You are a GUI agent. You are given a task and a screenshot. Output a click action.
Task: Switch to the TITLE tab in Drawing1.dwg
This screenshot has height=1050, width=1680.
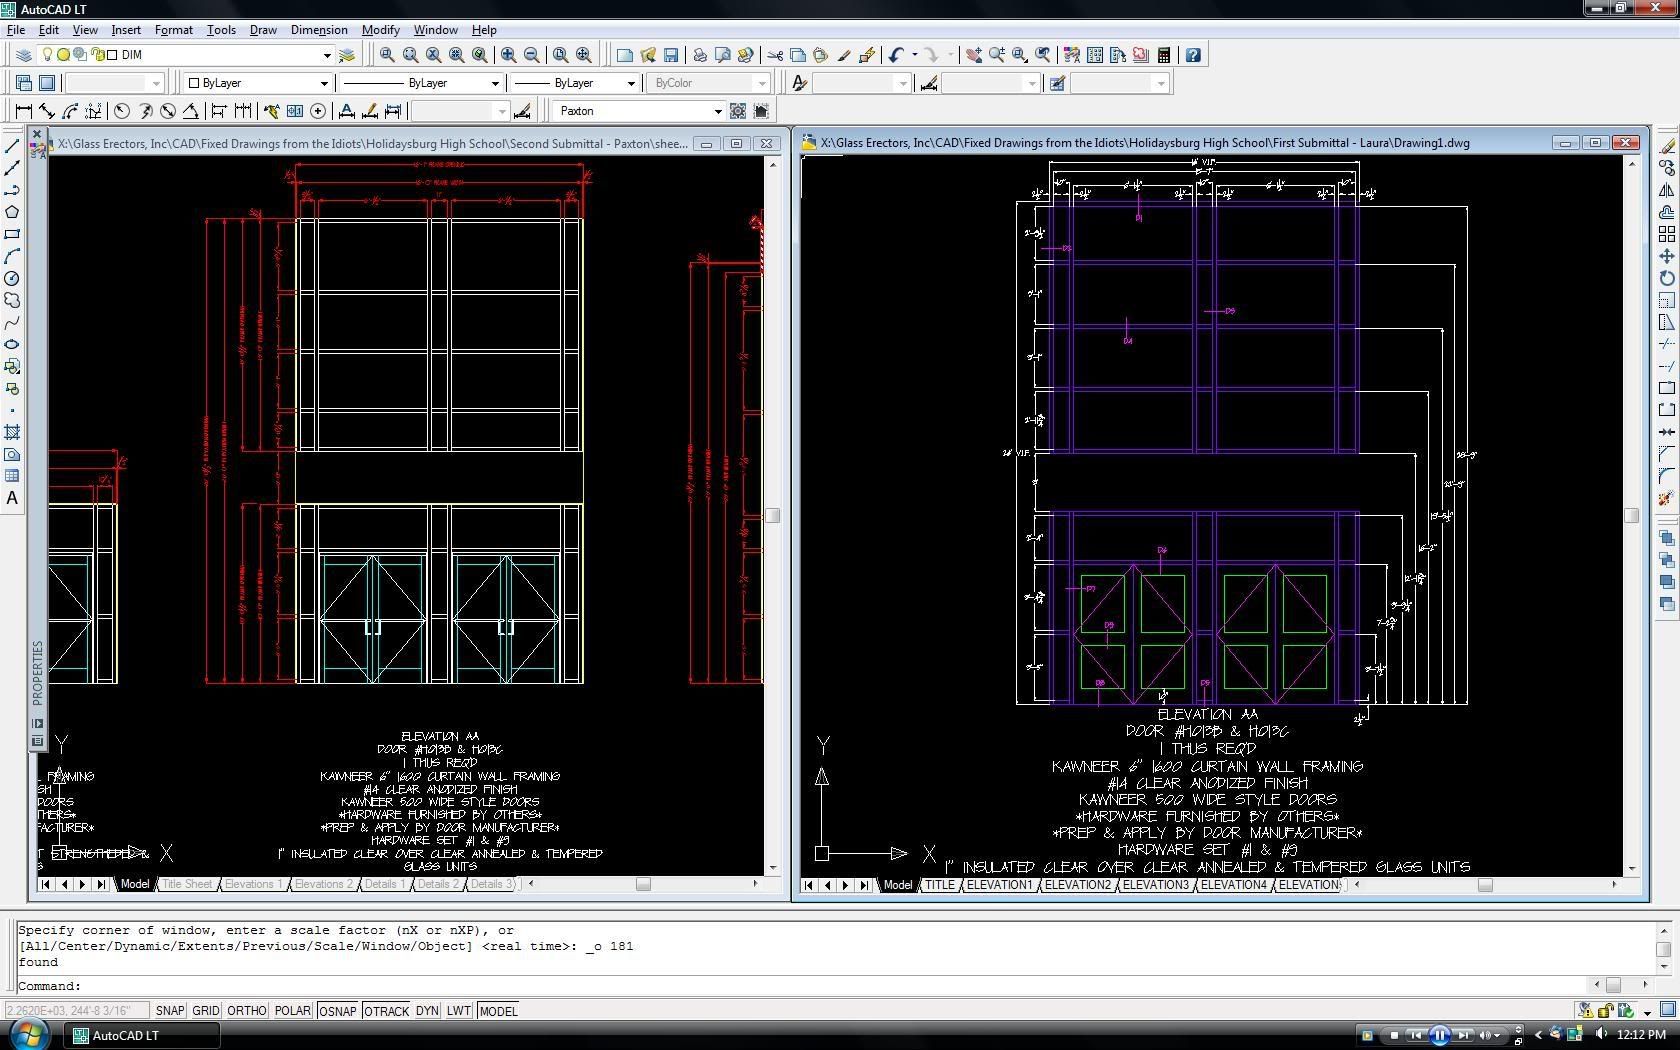[939, 885]
